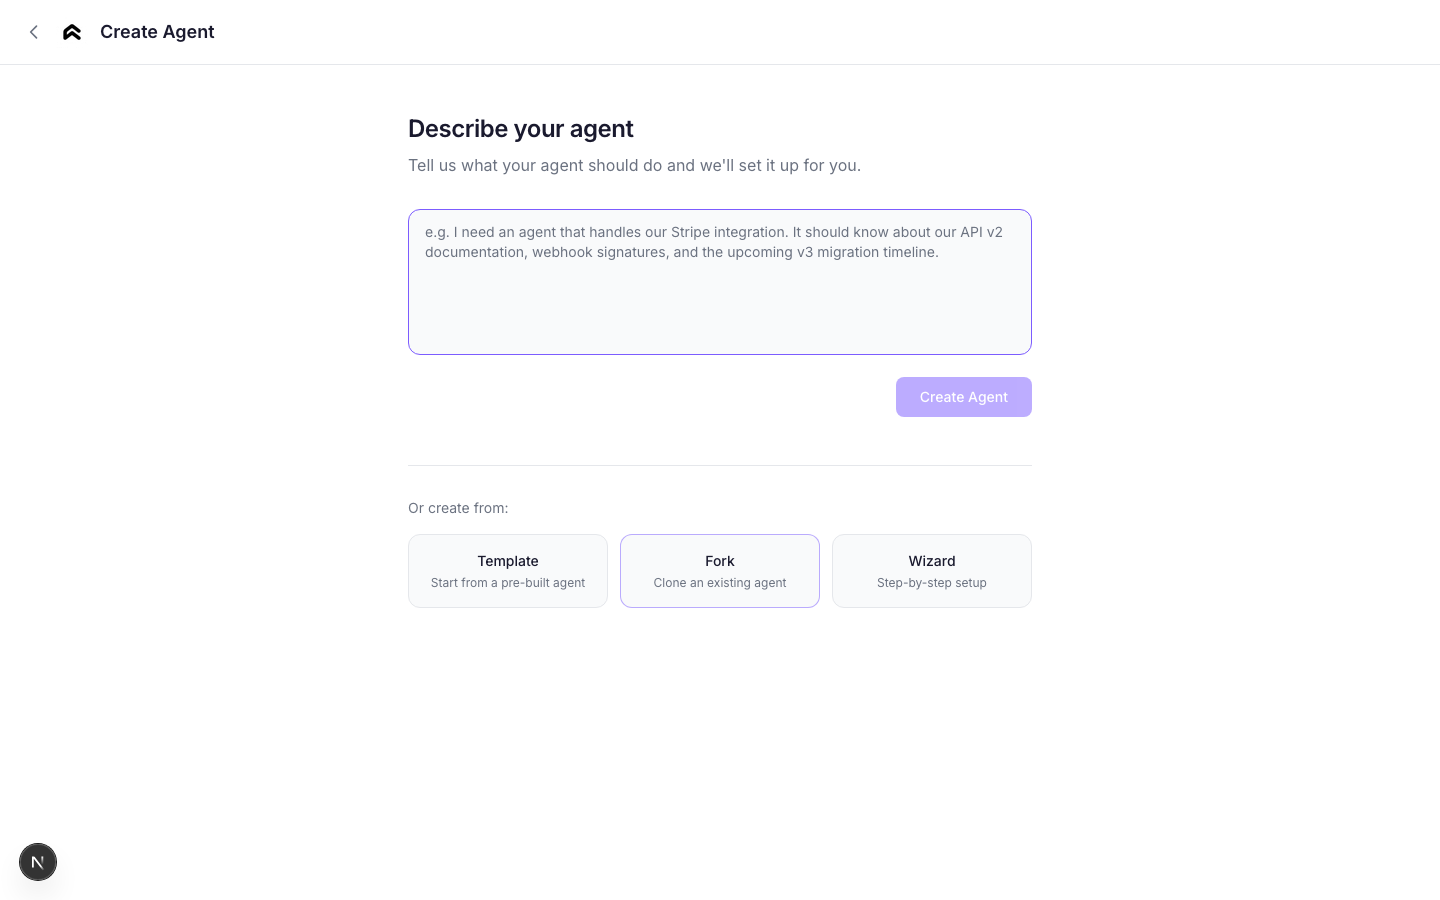
Task: Select 'Clone an existing agent' under Fork
Action: (720, 583)
